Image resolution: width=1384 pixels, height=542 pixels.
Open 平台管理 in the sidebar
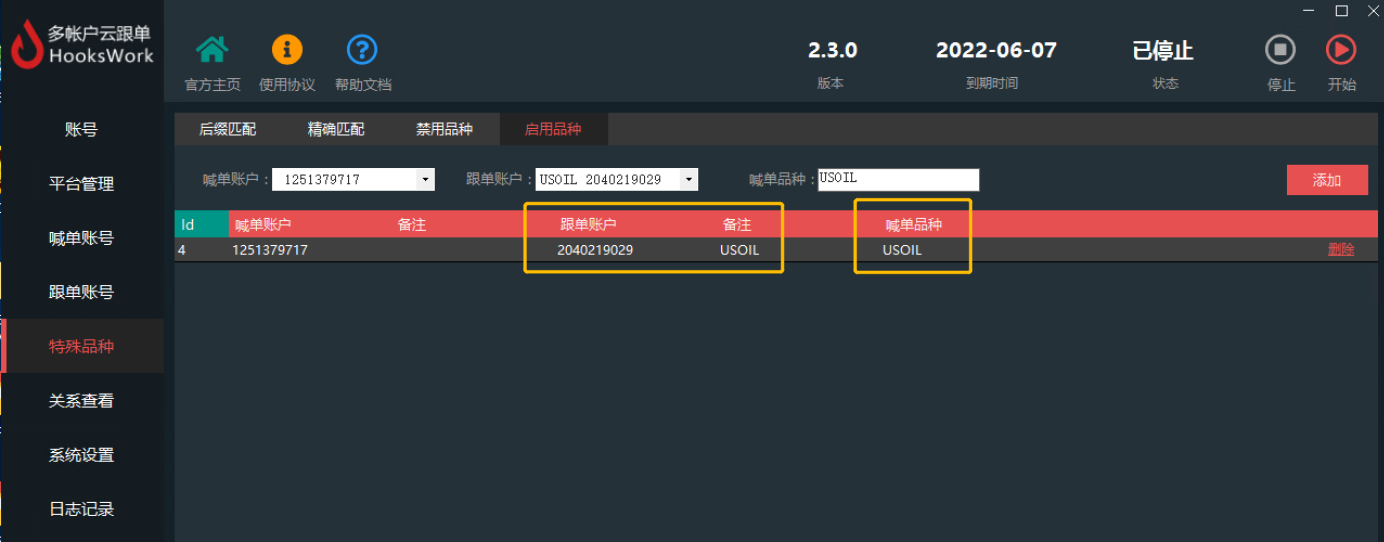tap(81, 184)
